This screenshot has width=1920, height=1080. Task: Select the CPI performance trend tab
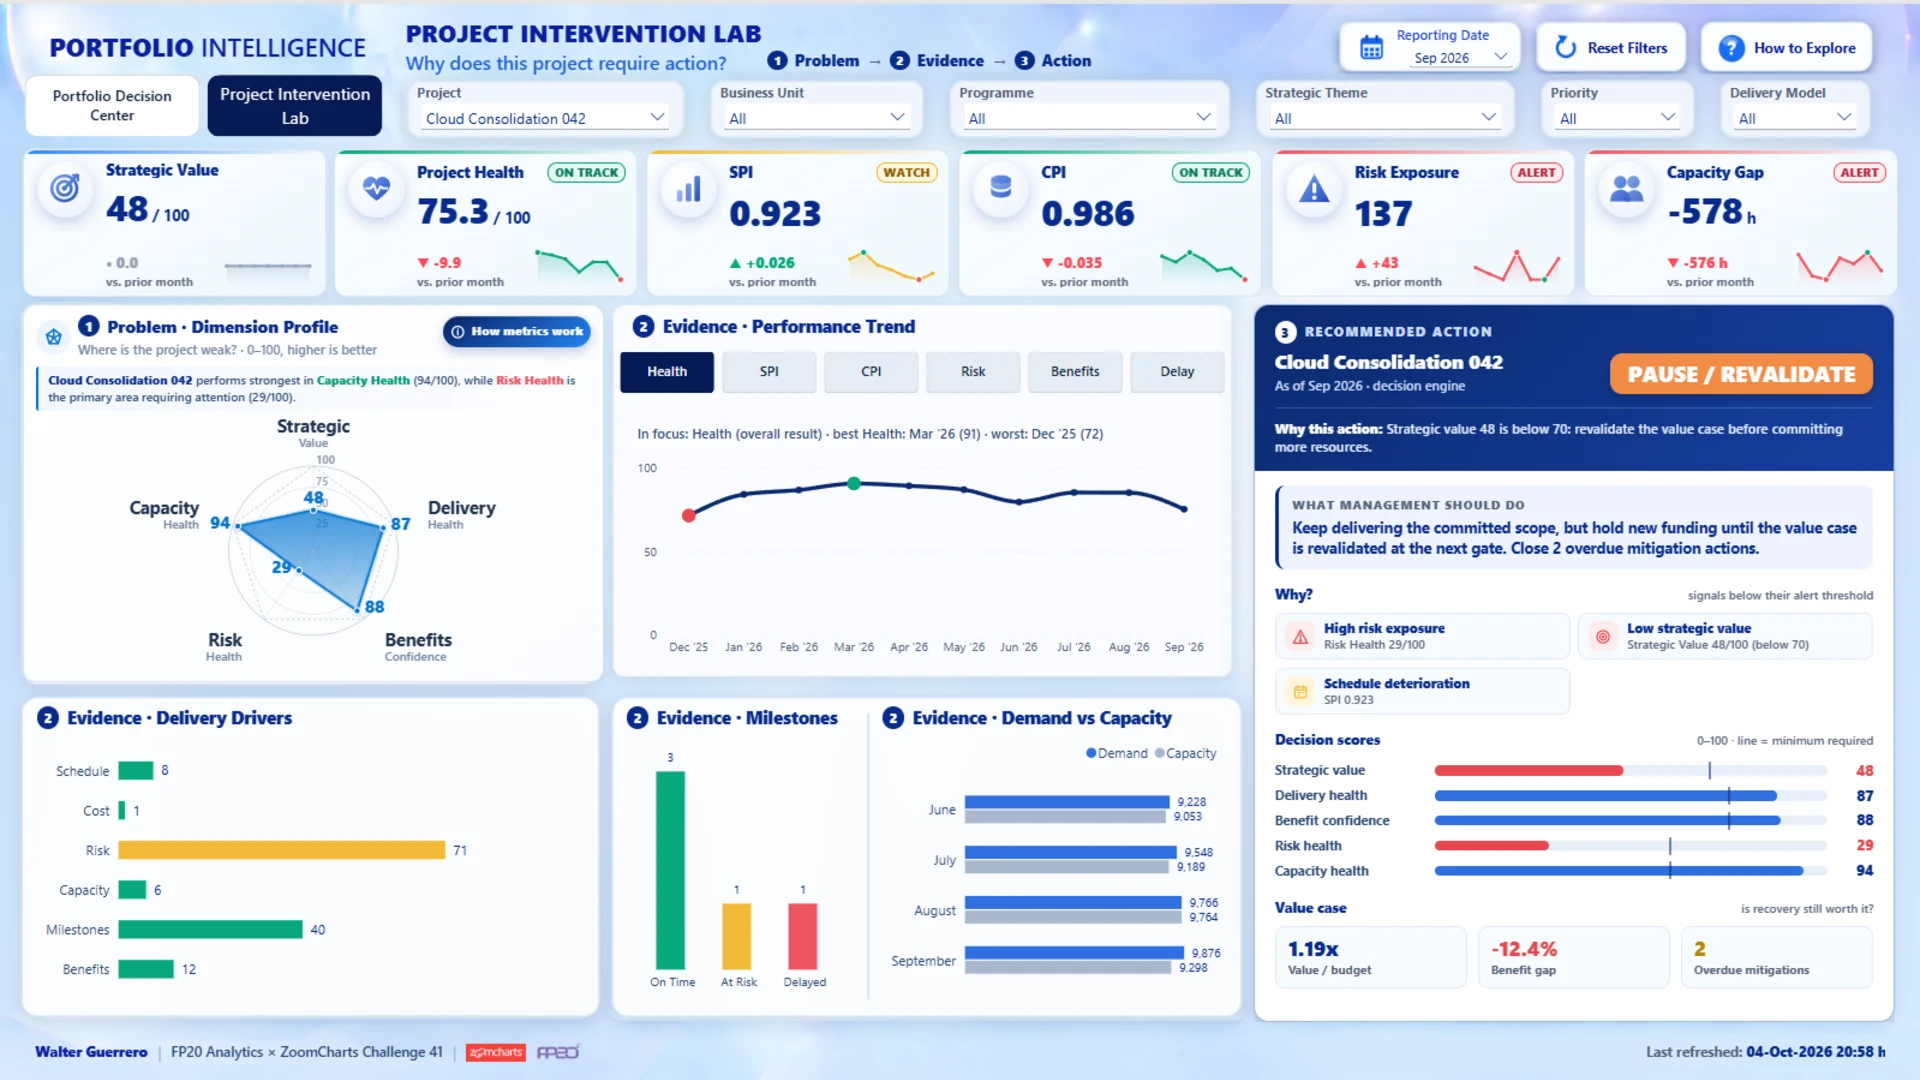[x=871, y=371]
